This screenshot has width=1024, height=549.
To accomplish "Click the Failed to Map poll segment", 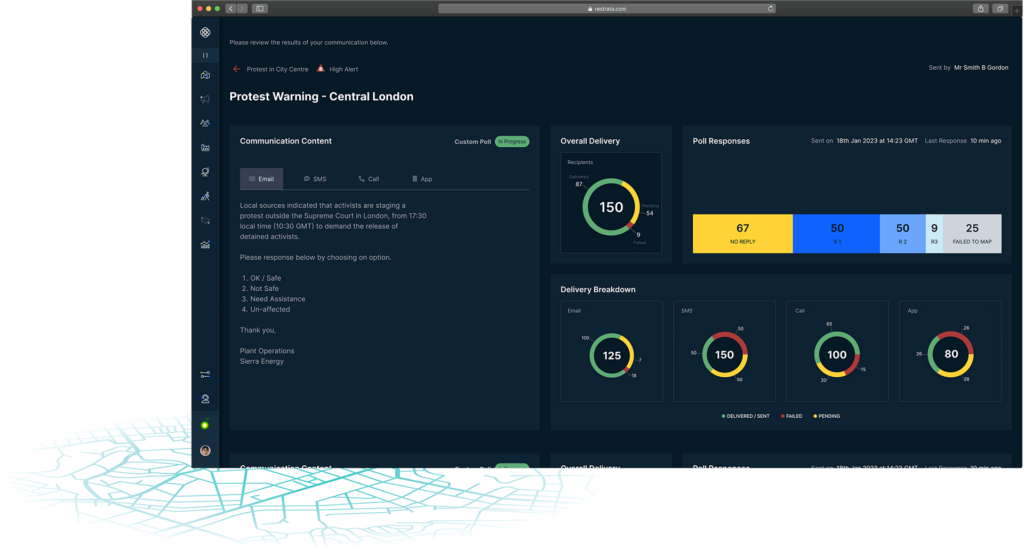I will click(972, 233).
